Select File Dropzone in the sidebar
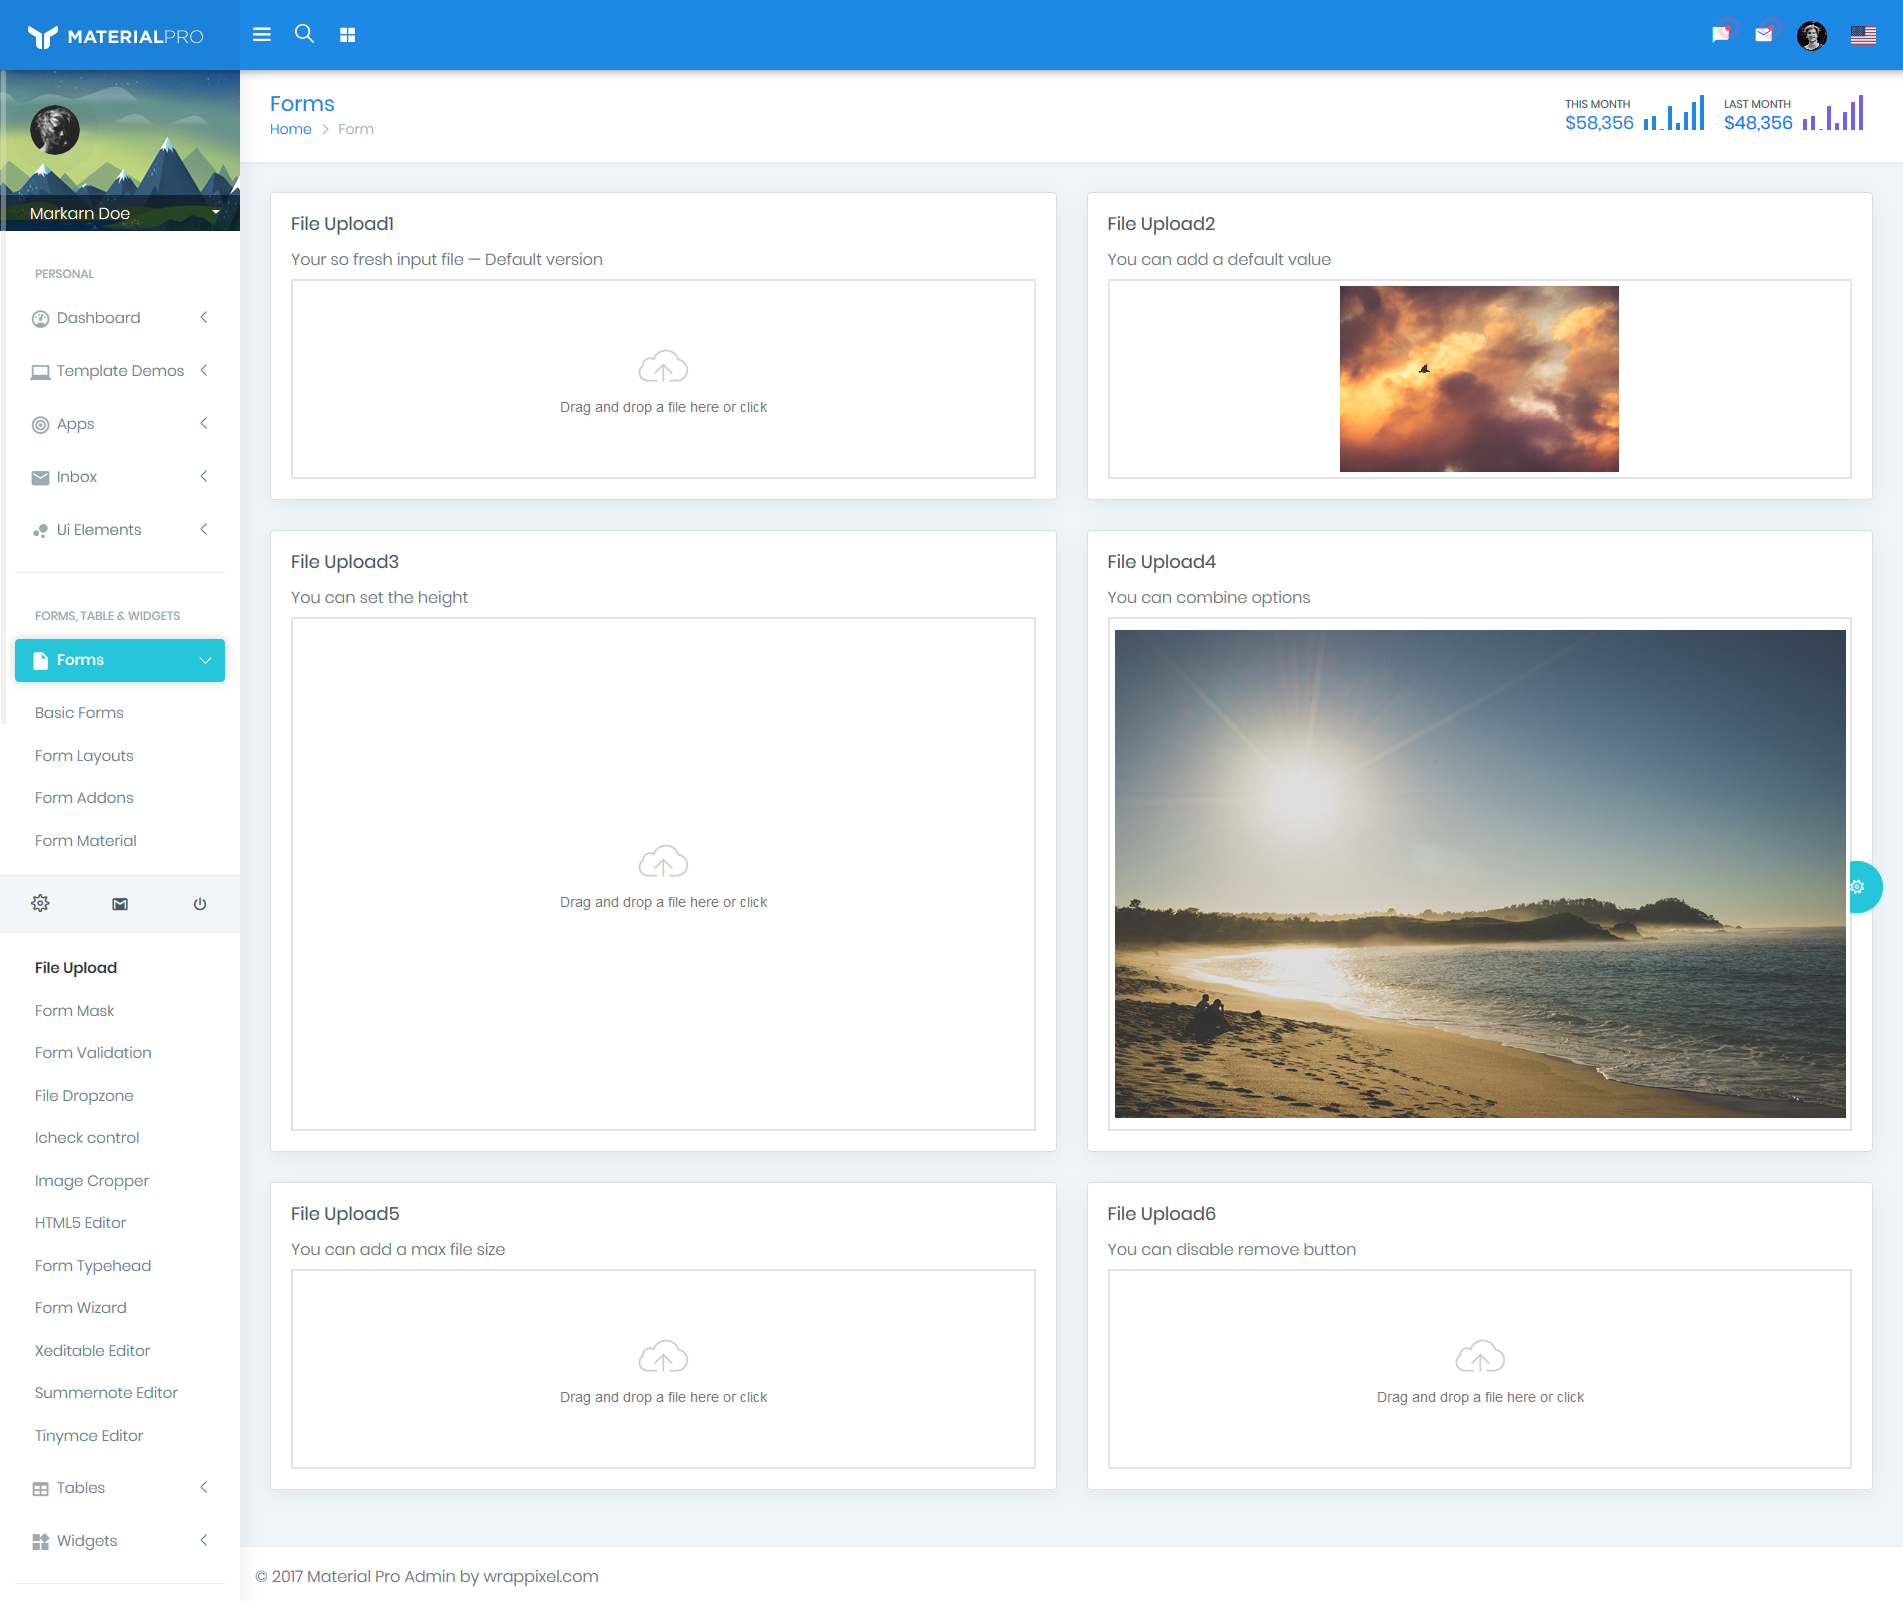1903x1605 pixels. pos(84,1096)
